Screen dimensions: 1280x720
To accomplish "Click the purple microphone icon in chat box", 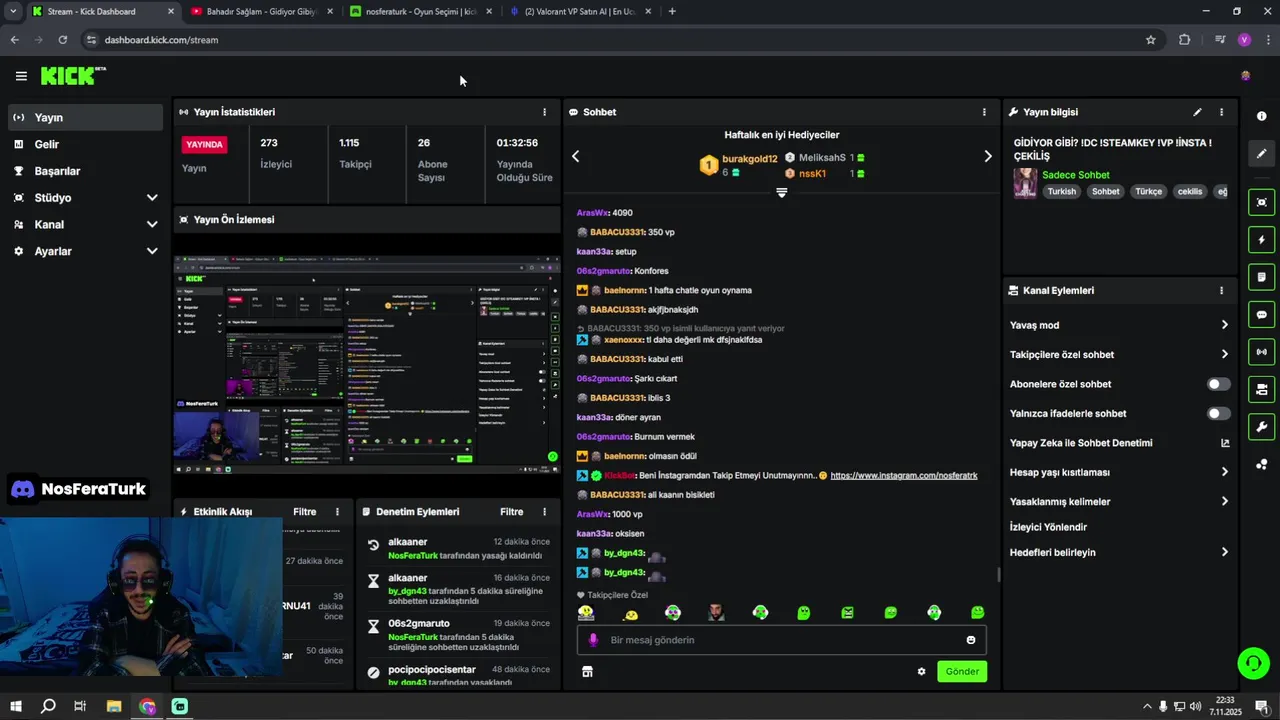I will point(593,640).
